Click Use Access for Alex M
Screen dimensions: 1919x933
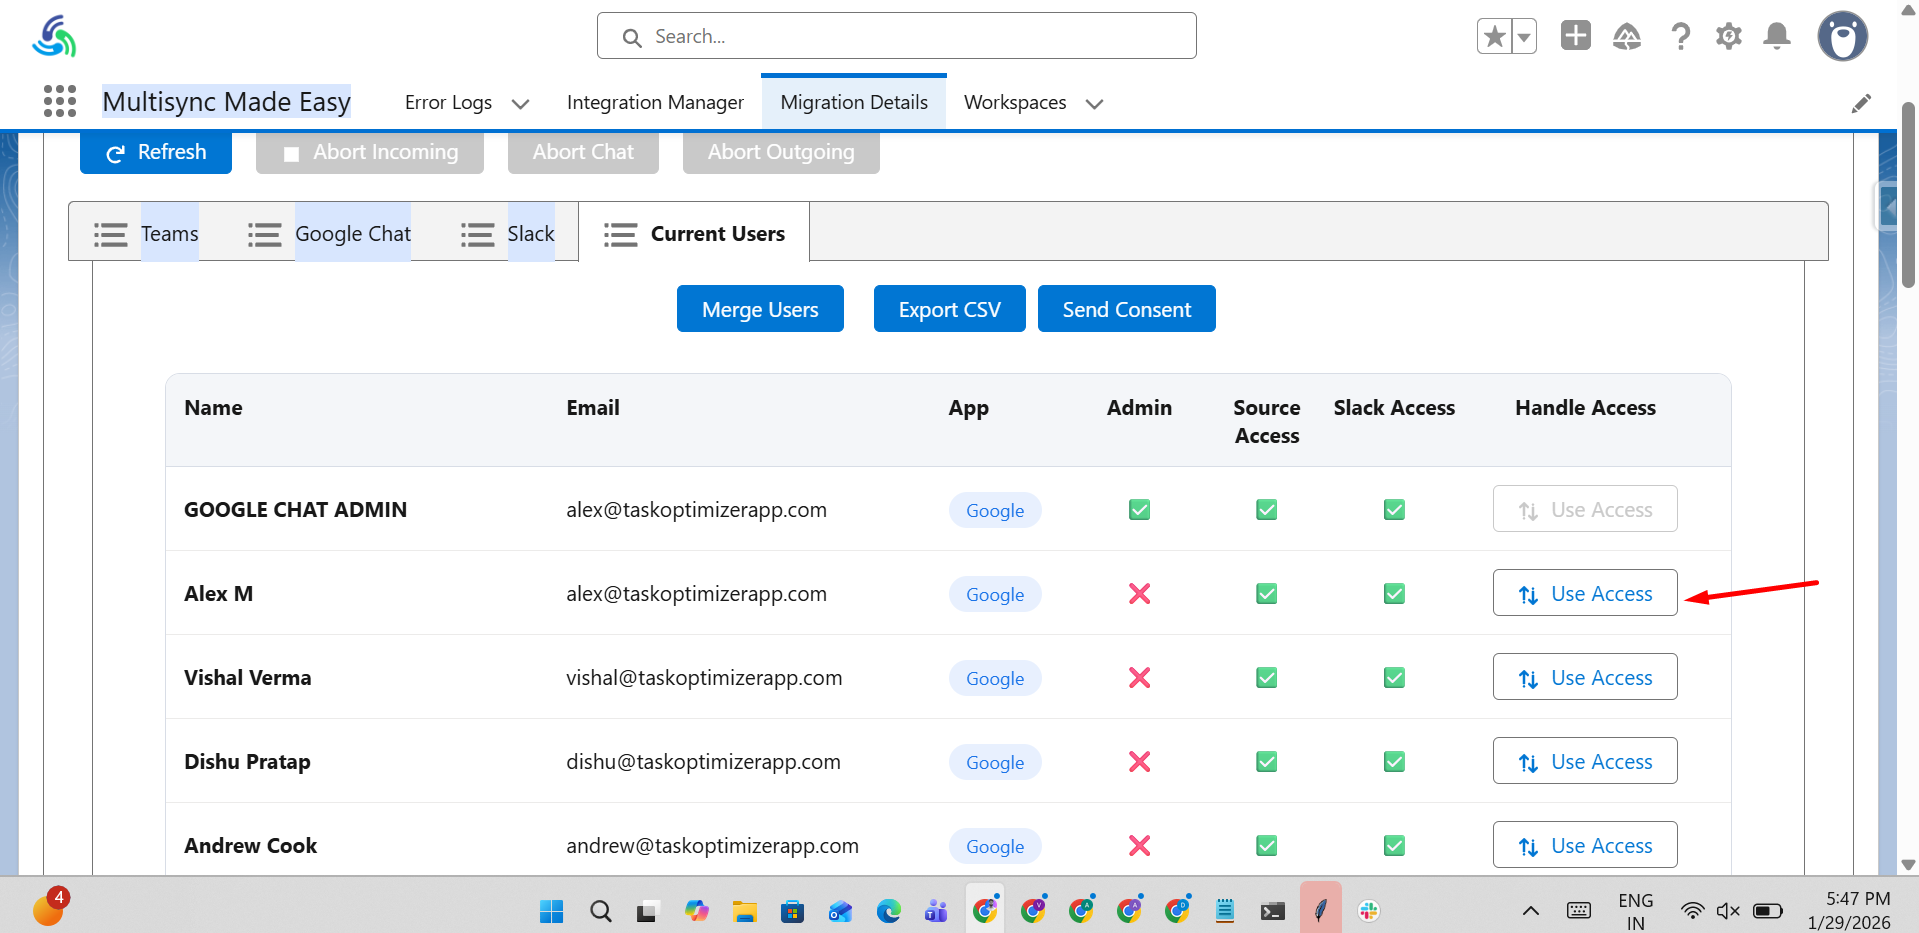click(x=1585, y=593)
